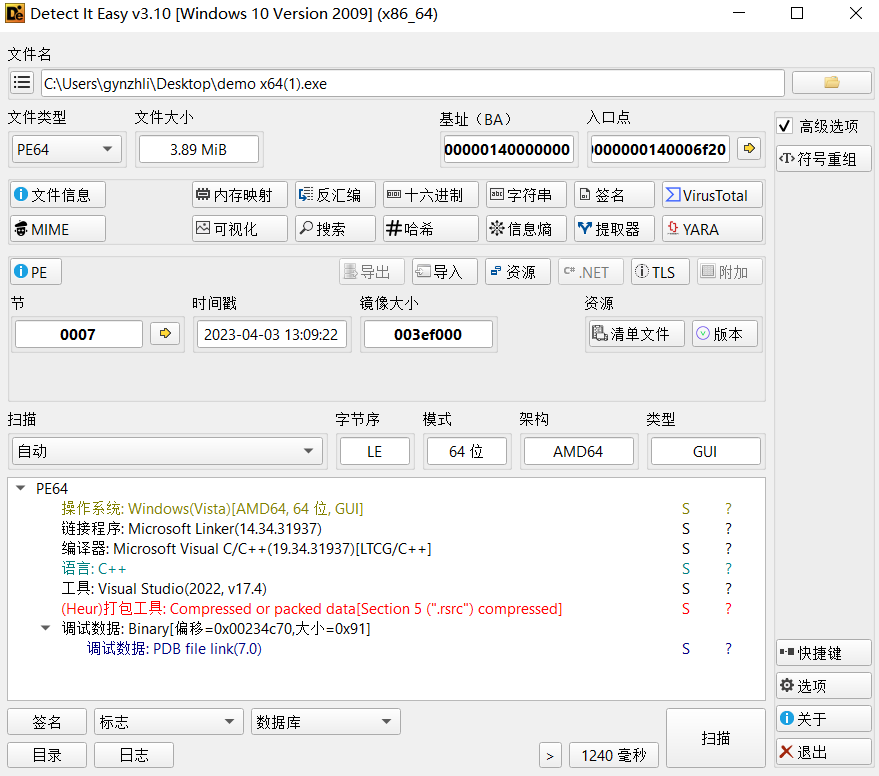
Task: Open 清单文件 manifest
Action: point(636,334)
